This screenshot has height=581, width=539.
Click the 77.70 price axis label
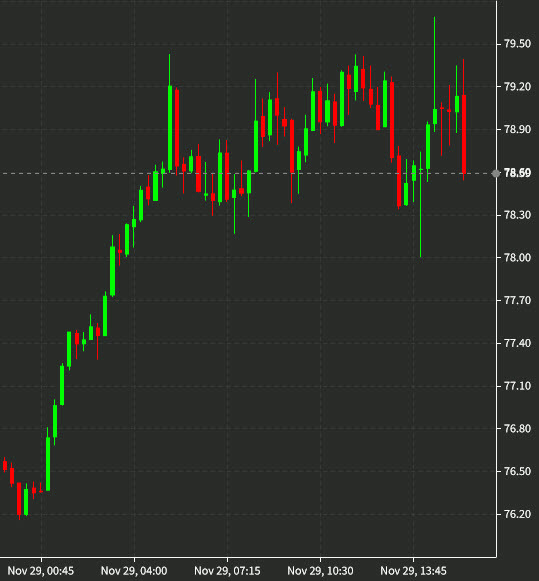point(518,300)
